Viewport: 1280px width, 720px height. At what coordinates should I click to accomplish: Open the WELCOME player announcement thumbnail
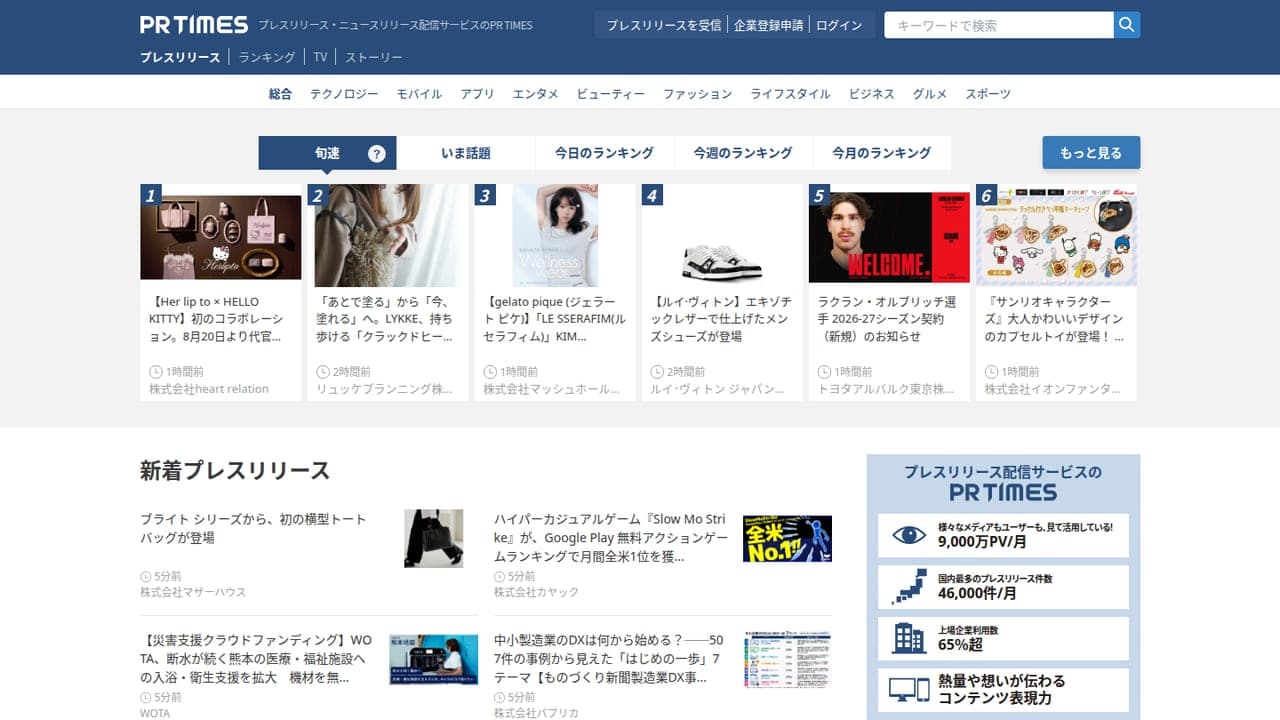point(889,236)
